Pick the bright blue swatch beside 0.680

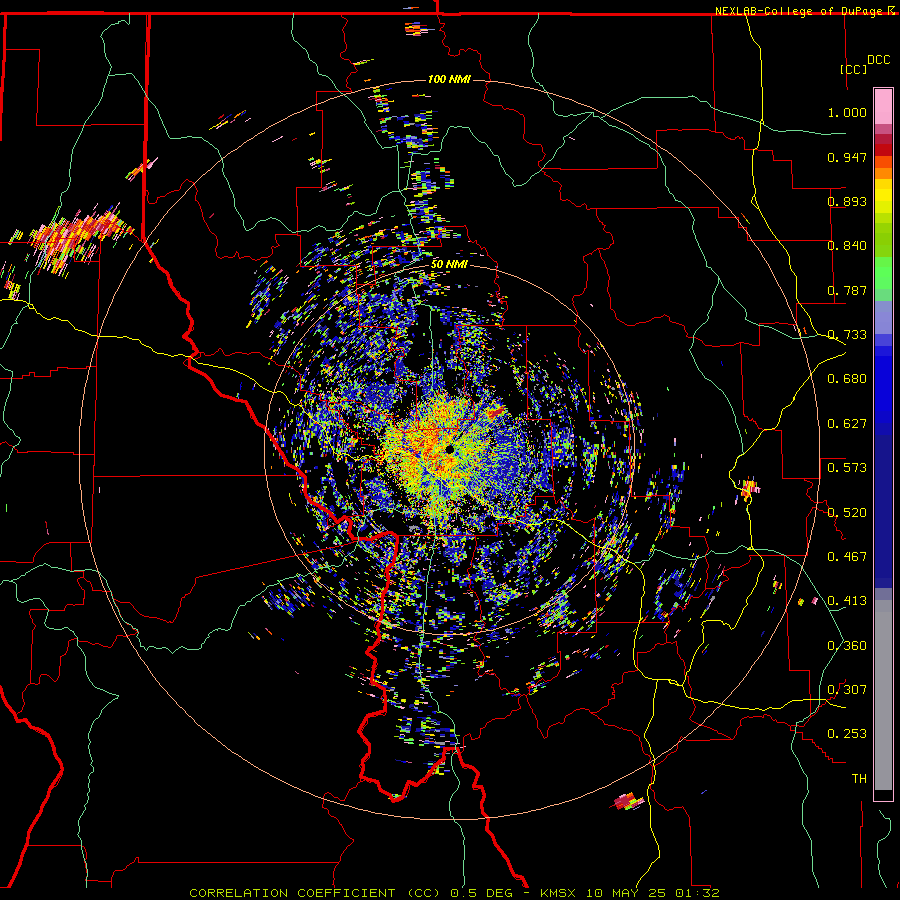click(x=883, y=382)
